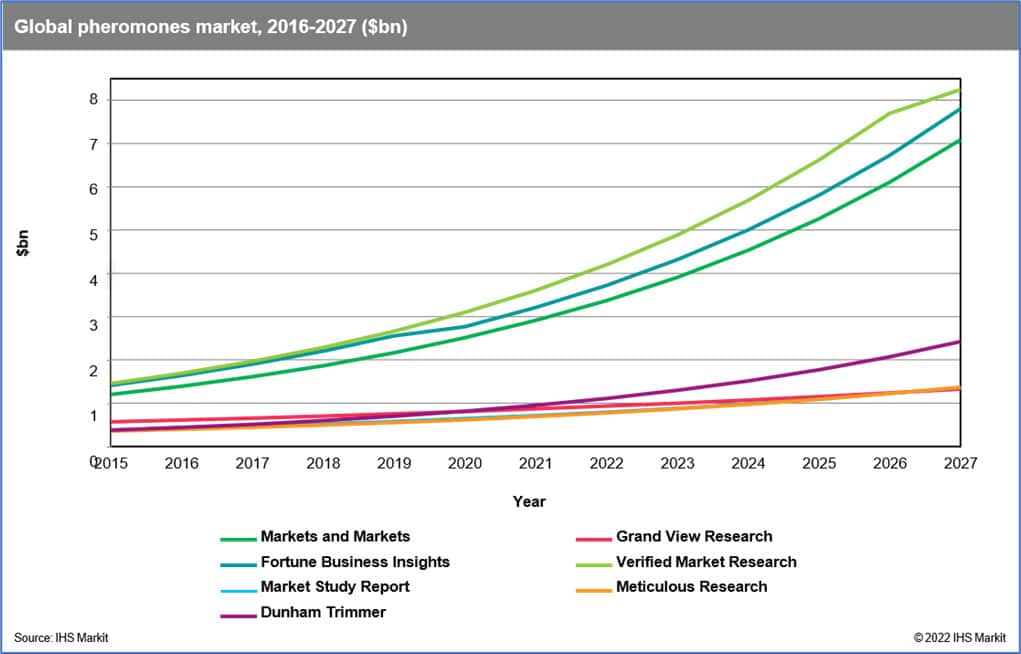Click the $bn y-axis title

coord(23,243)
